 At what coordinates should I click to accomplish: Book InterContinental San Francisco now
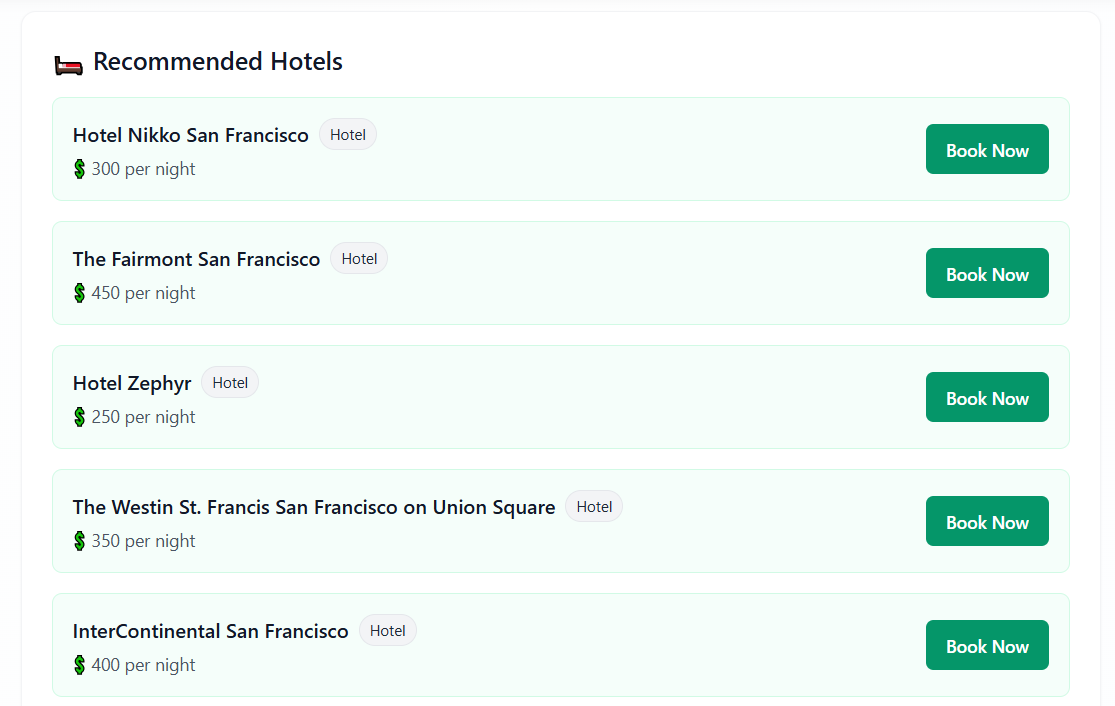click(987, 646)
